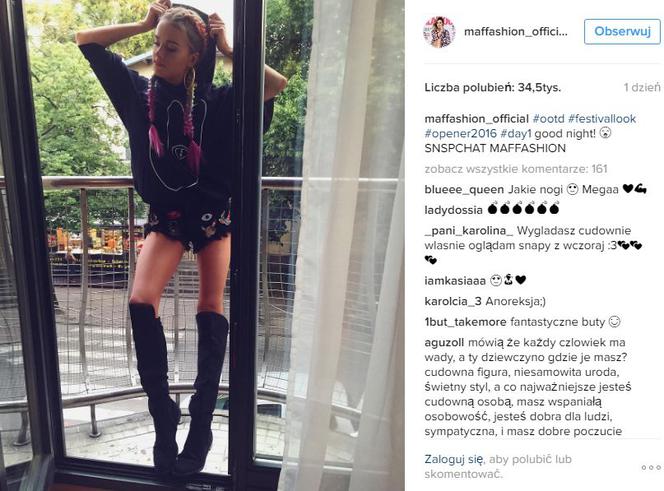Click the main post photo
The image size is (664, 491).
[202, 245]
